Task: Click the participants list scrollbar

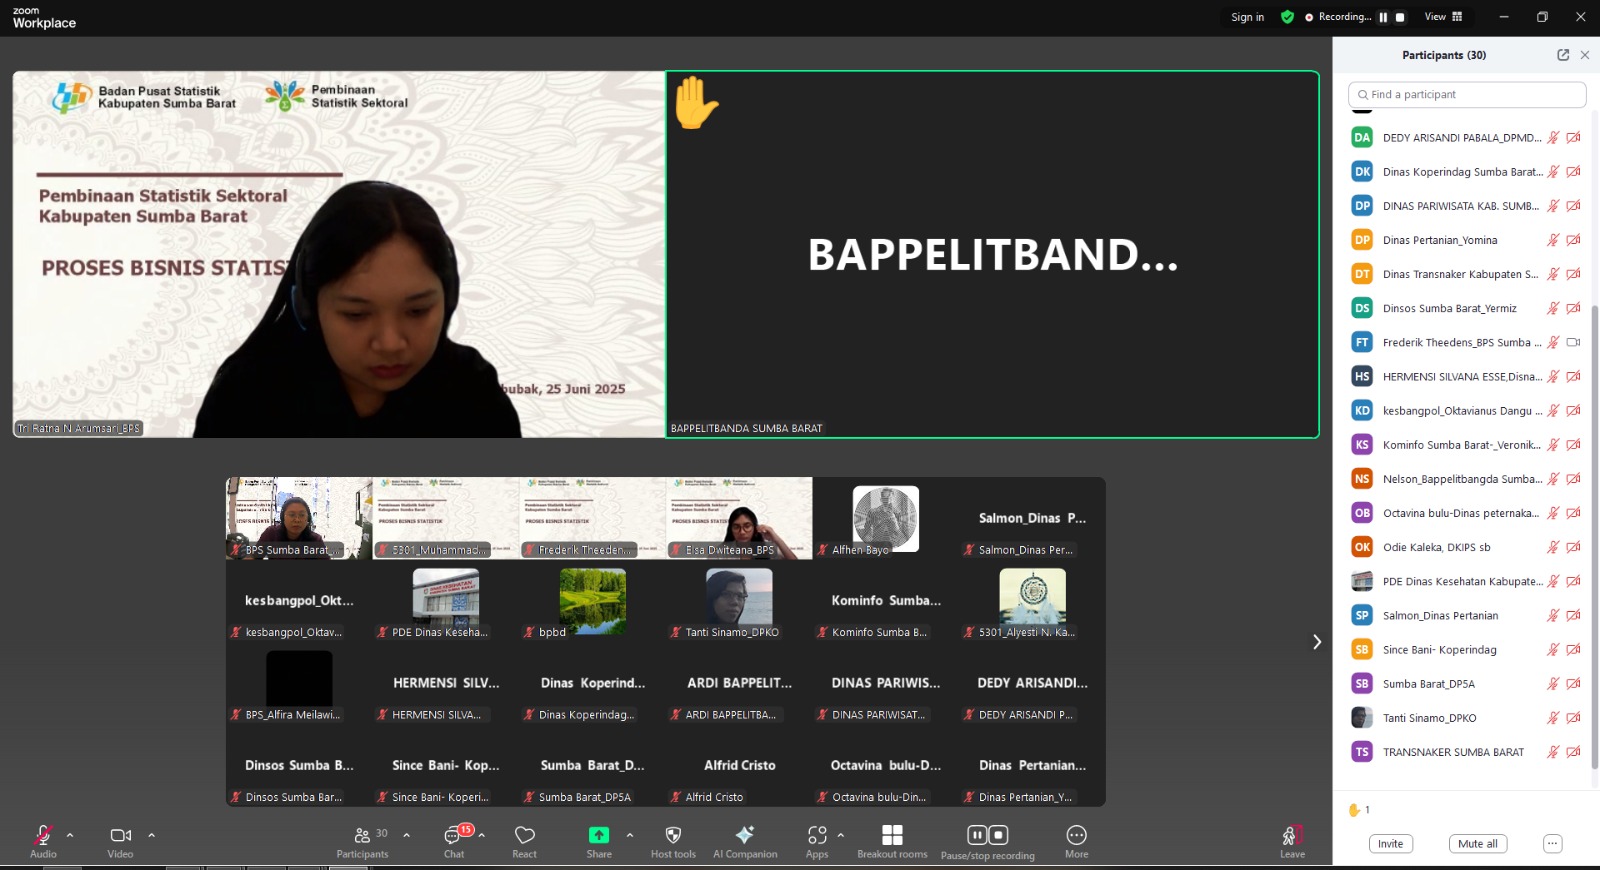Action: (x=1595, y=530)
